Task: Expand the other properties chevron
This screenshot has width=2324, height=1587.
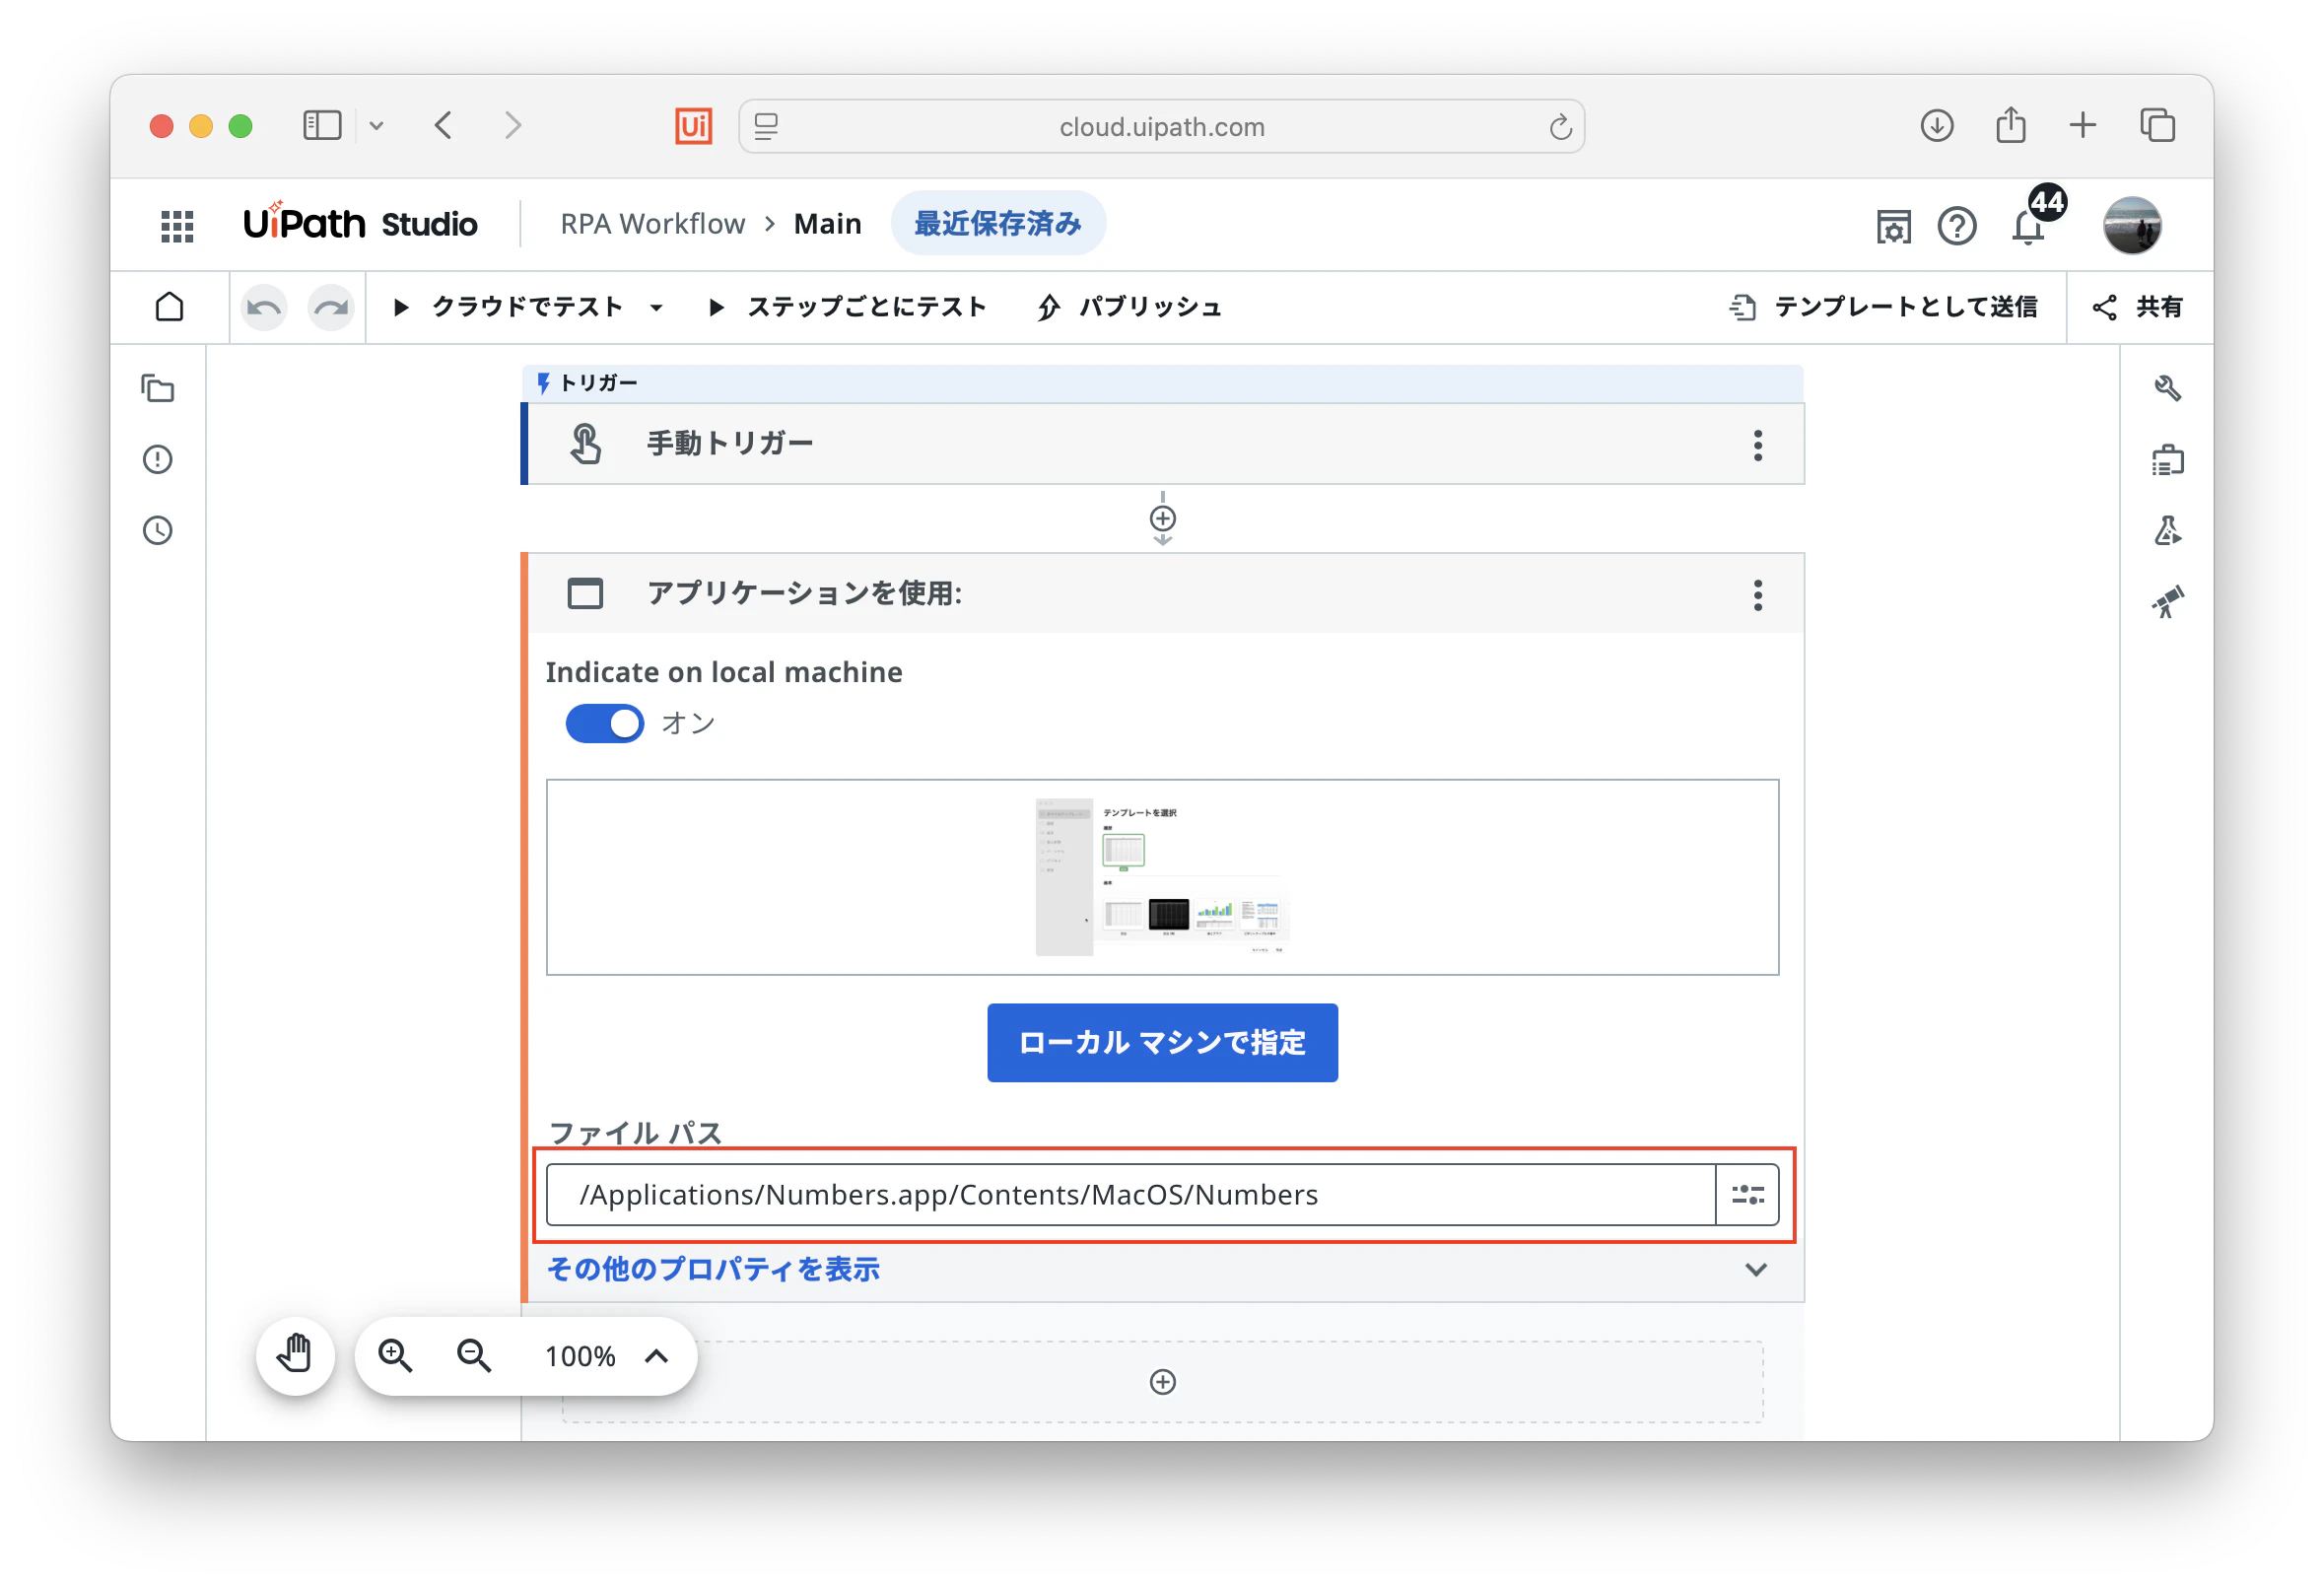Action: tap(1756, 1270)
